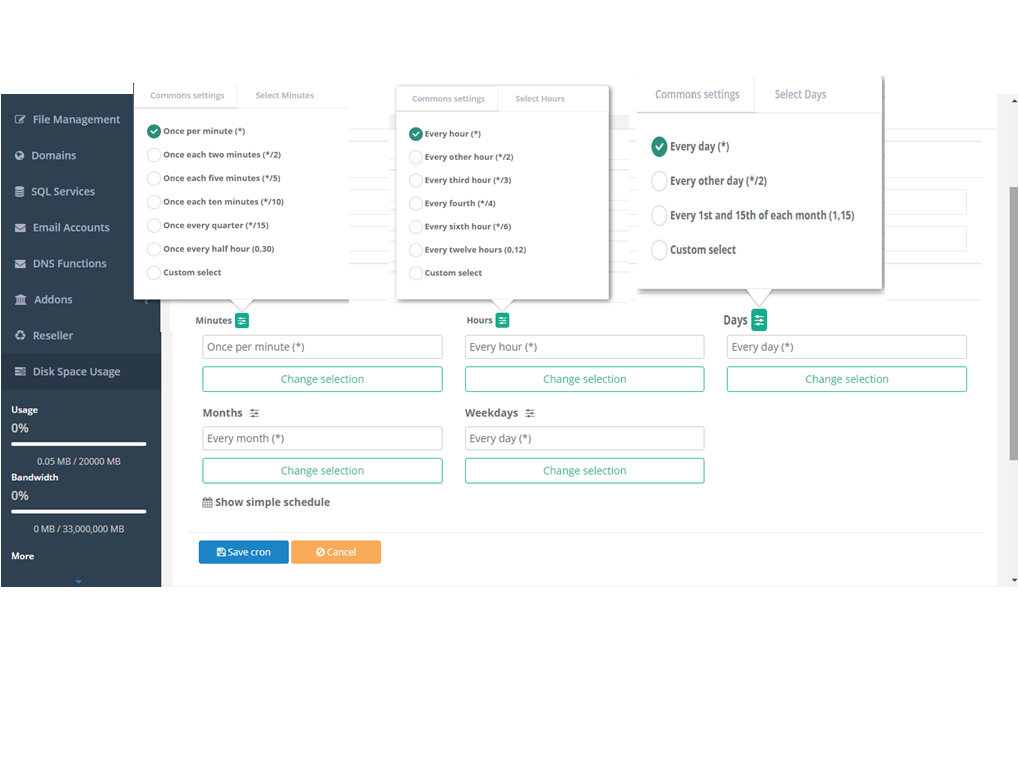Save the cron job

click(244, 552)
